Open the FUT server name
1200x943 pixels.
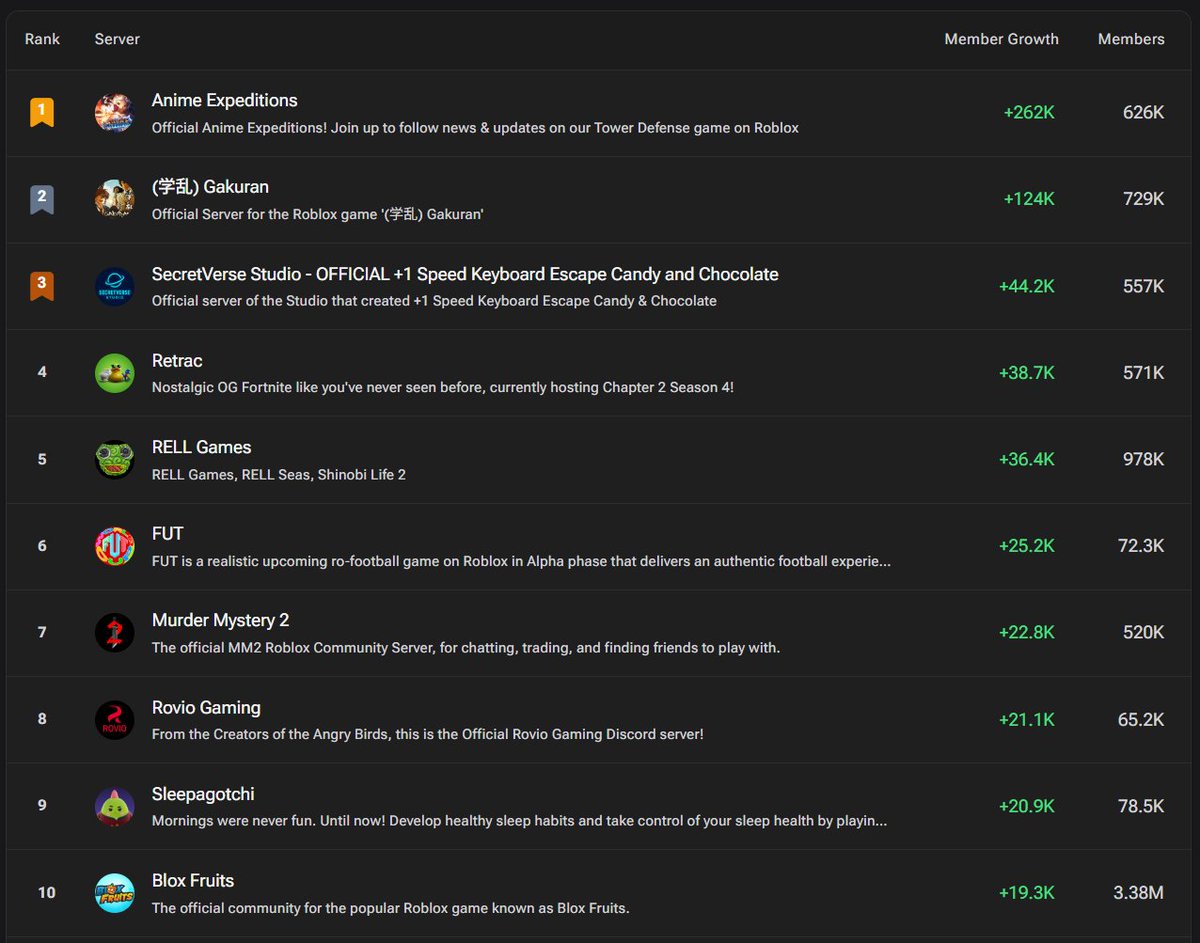[168, 534]
